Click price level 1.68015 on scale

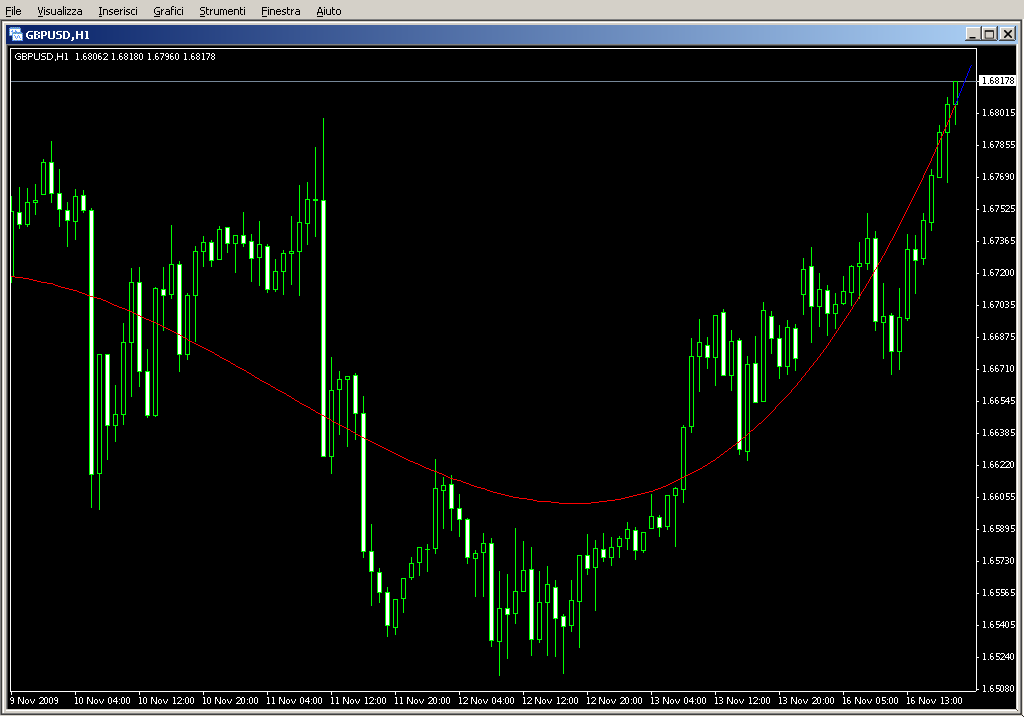999,113
